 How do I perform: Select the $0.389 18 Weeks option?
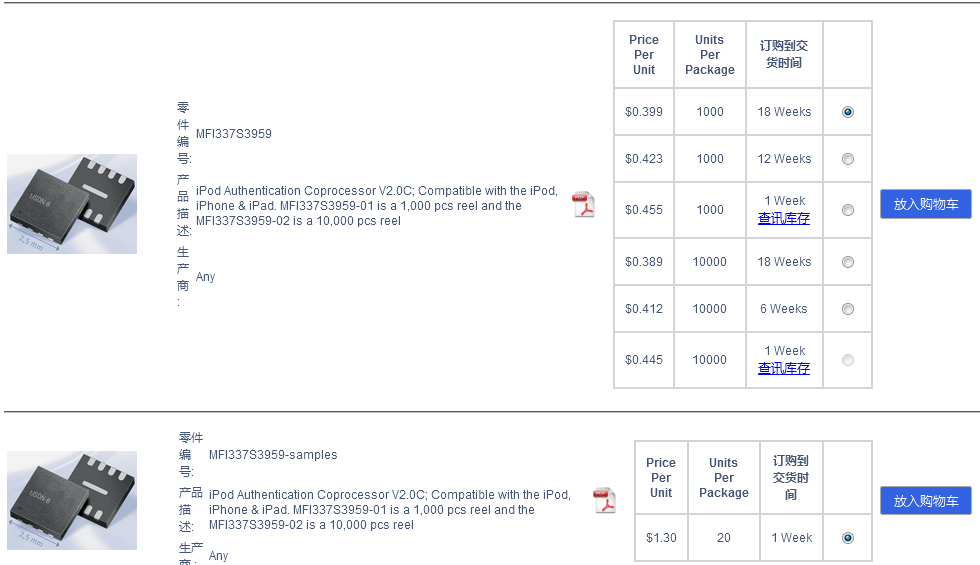pyautogui.click(x=848, y=262)
